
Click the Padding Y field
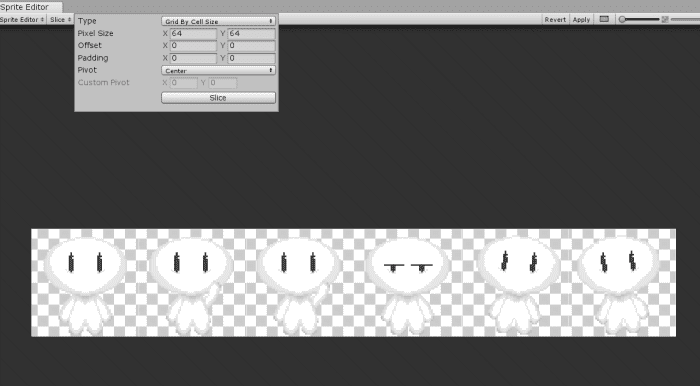pyautogui.click(x=251, y=58)
